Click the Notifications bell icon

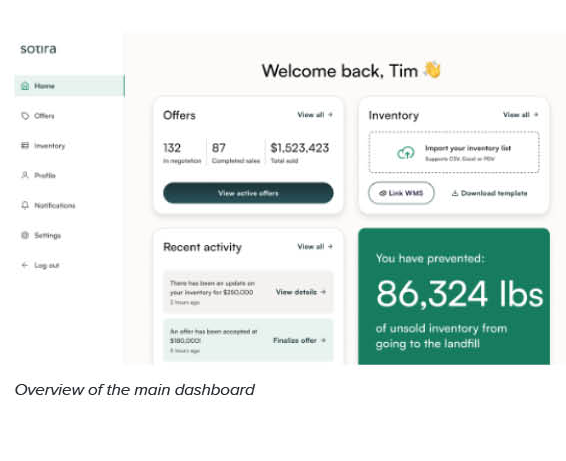pos(25,205)
